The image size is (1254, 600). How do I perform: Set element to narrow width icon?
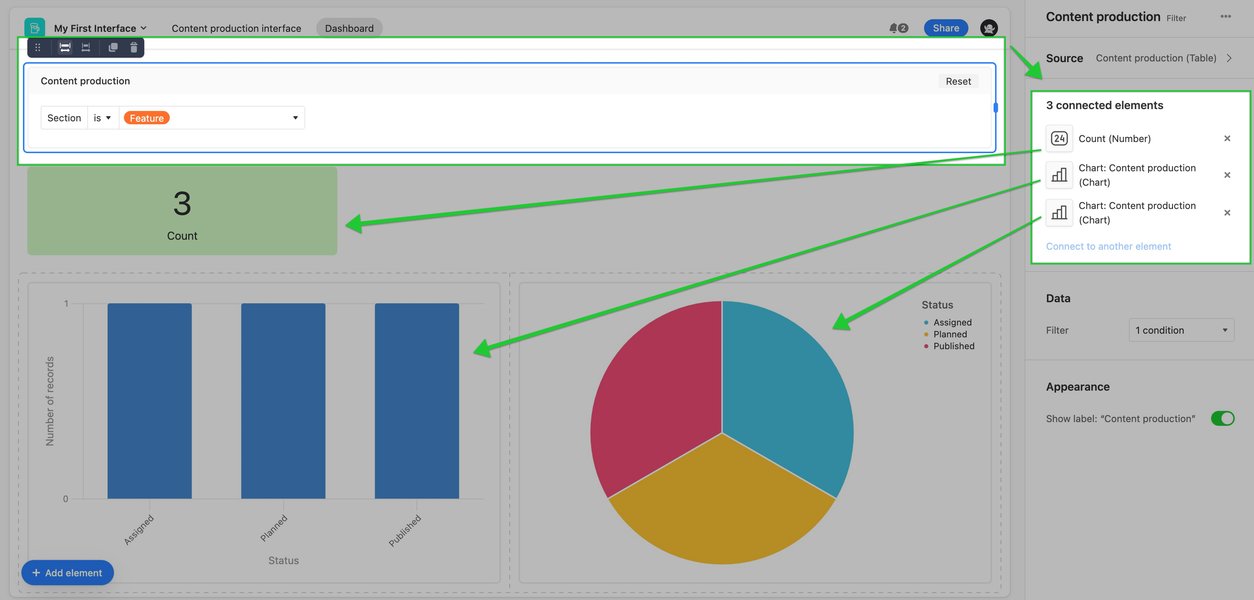point(86,47)
